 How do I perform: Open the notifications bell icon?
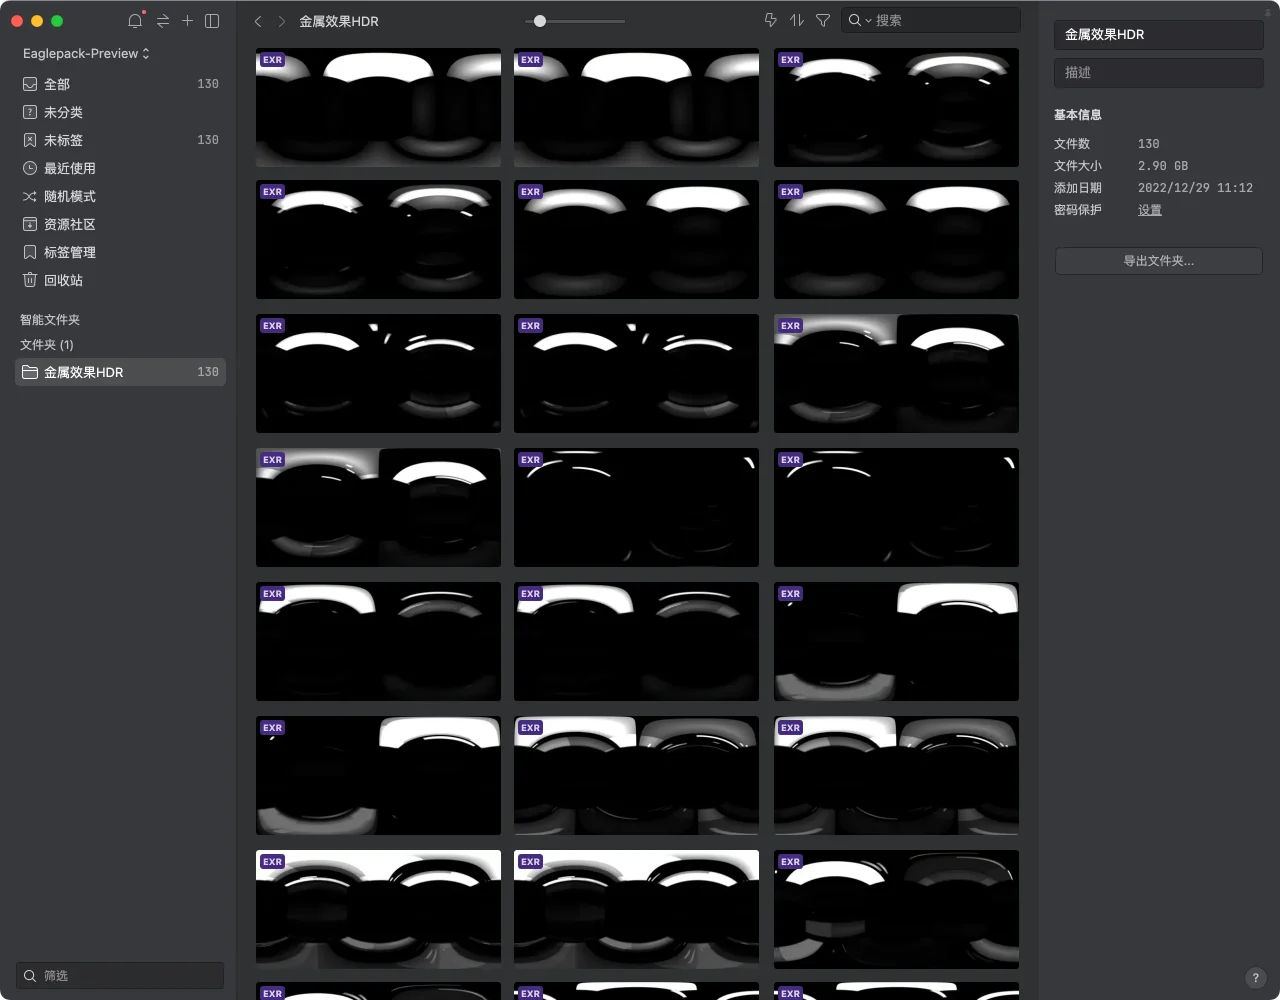point(135,21)
